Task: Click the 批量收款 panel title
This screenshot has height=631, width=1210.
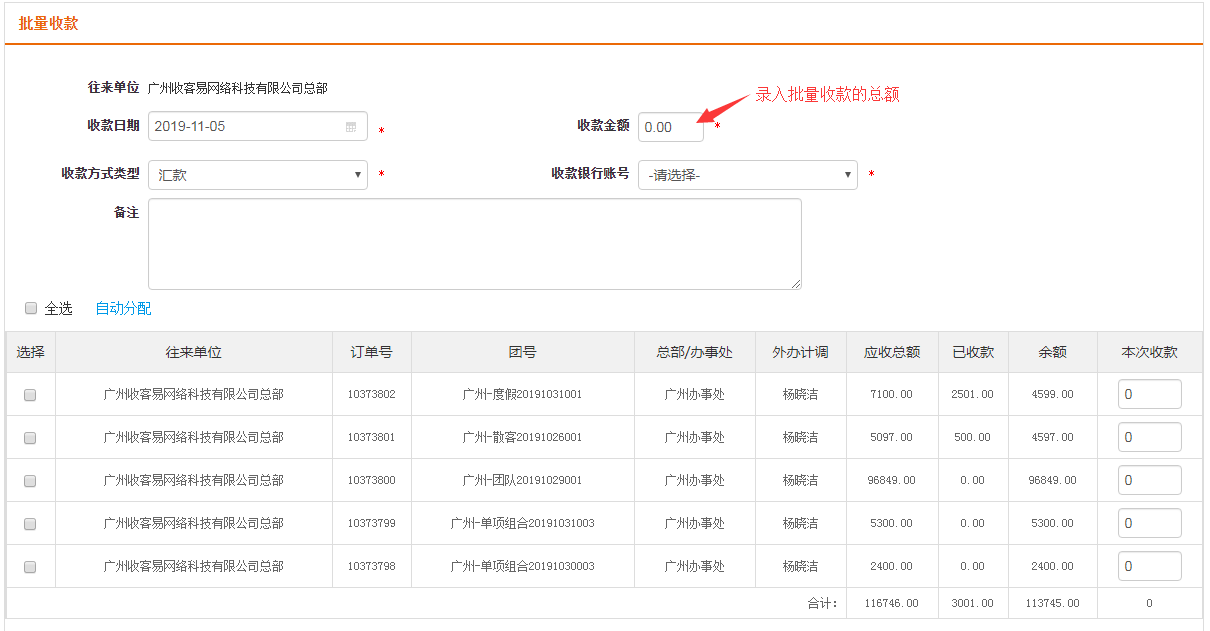Action: pos(48,23)
